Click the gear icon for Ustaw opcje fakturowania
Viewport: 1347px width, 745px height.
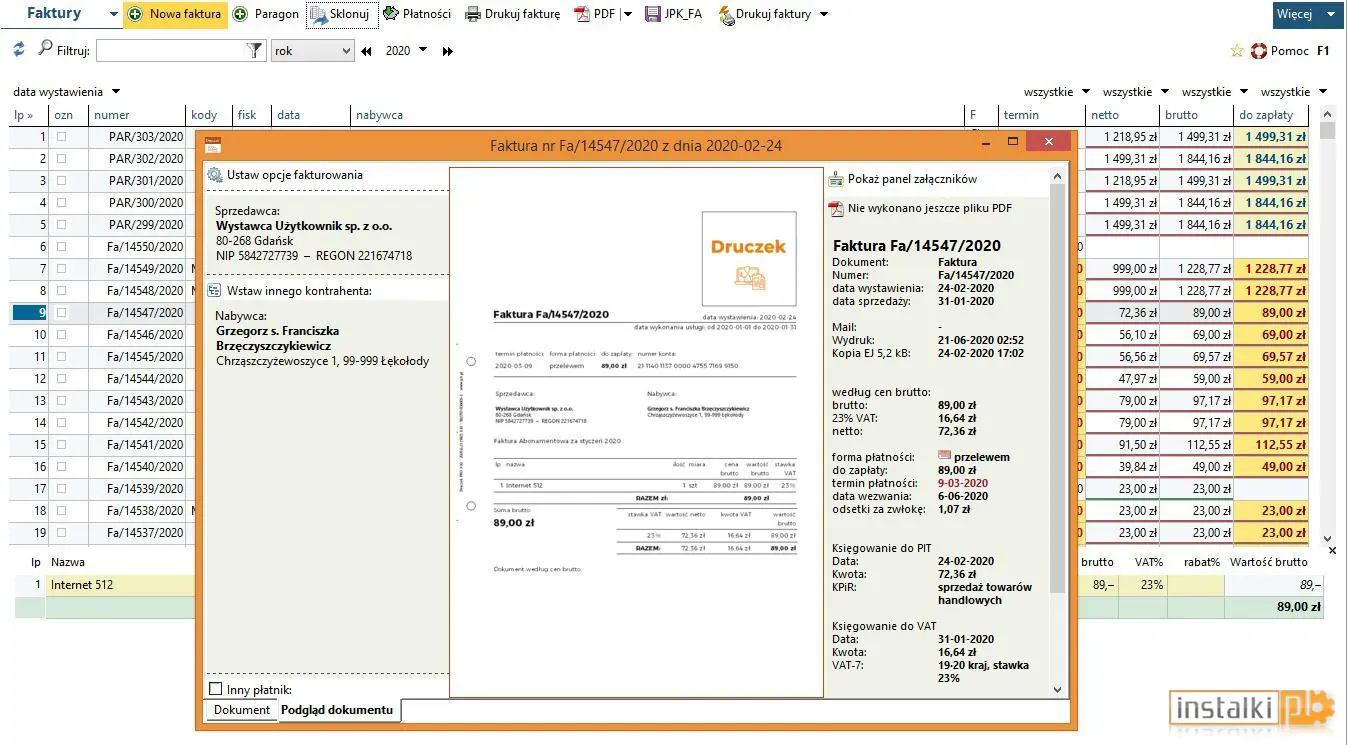point(215,175)
